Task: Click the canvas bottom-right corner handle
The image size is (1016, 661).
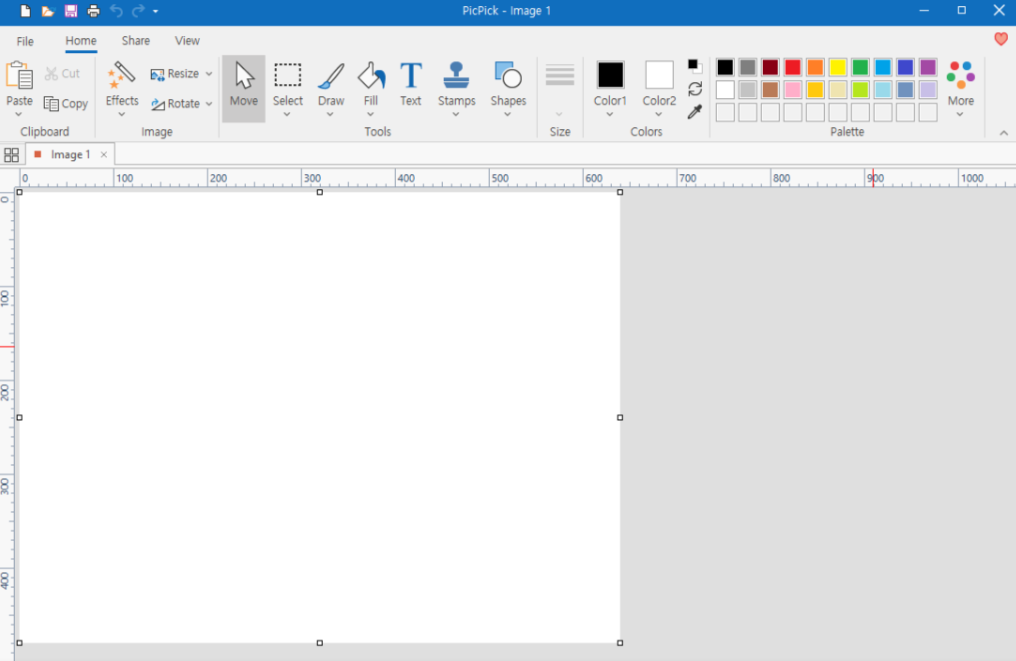Action: pos(620,643)
